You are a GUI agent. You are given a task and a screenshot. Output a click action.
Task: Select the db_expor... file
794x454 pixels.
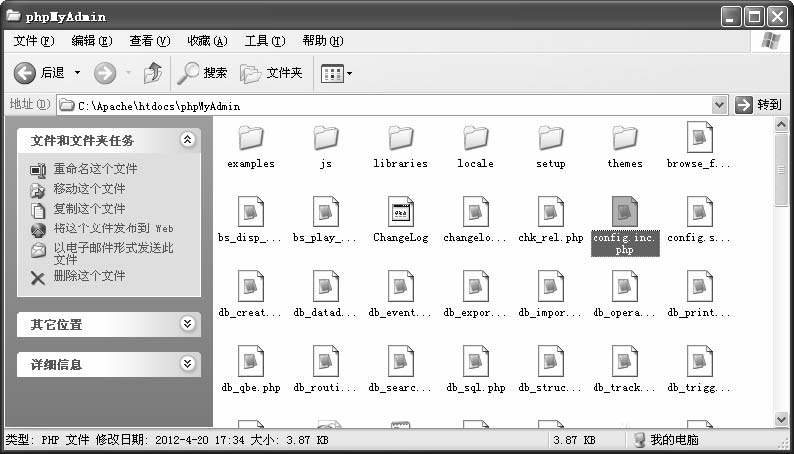[475, 295]
